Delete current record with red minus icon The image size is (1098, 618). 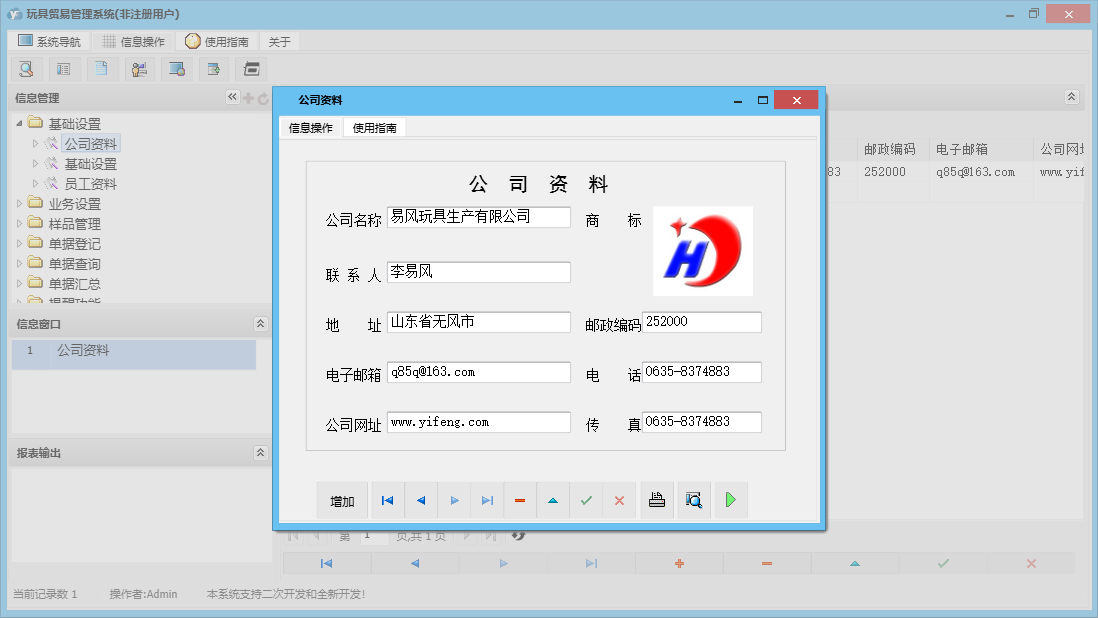pos(520,500)
